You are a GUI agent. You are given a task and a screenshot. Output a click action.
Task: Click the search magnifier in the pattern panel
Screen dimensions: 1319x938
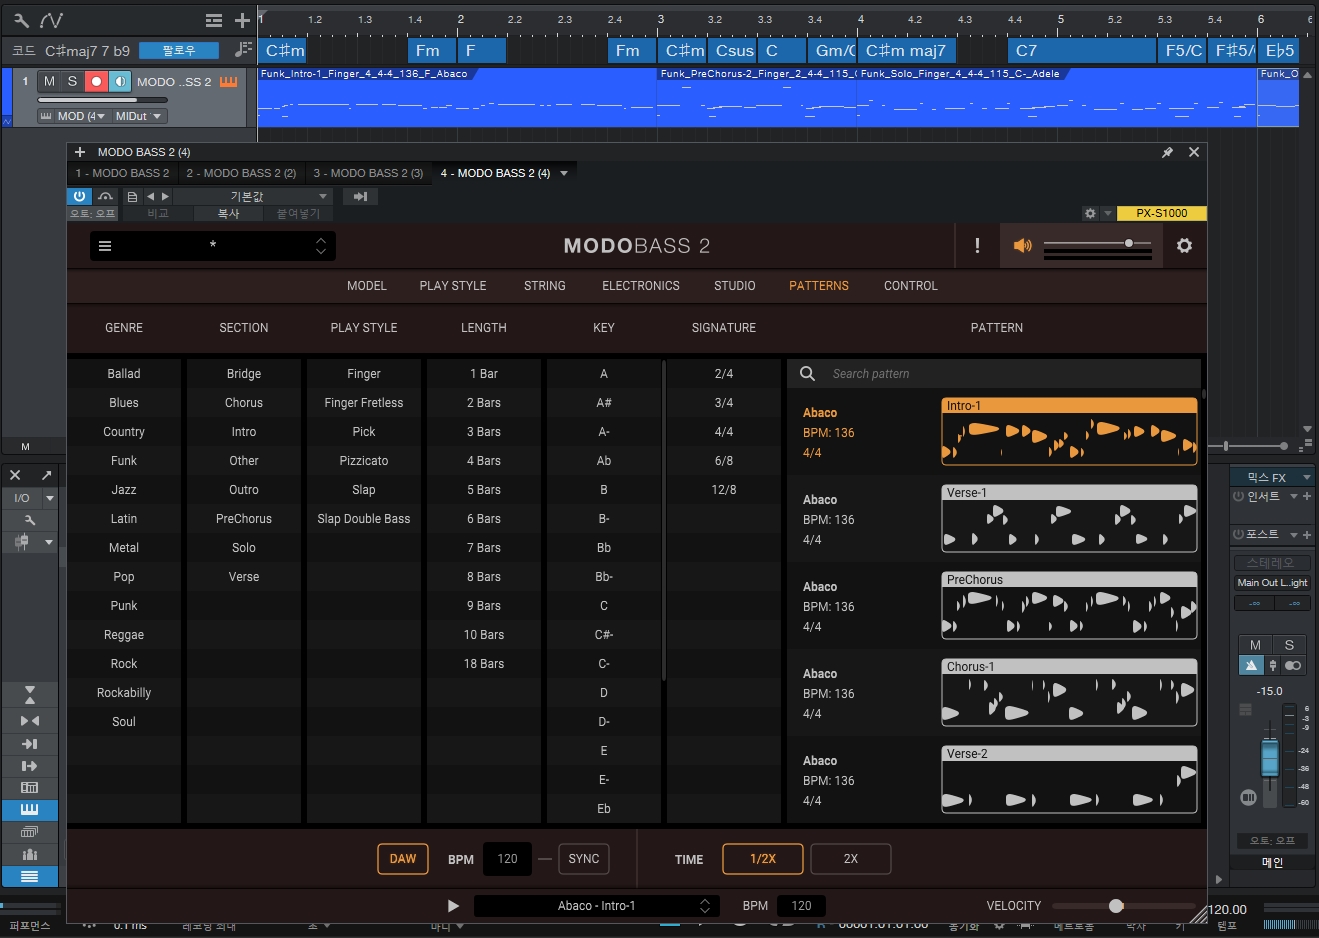pyautogui.click(x=807, y=373)
